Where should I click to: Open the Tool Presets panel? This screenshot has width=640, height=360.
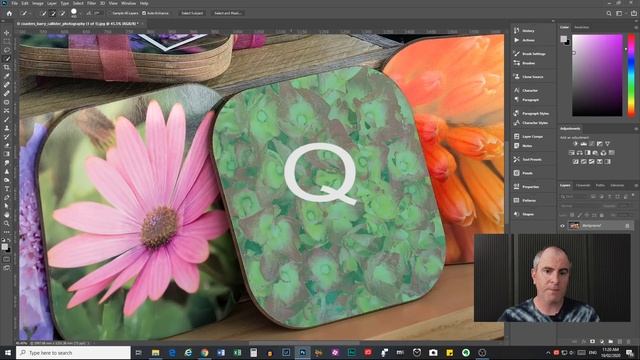point(533,159)
